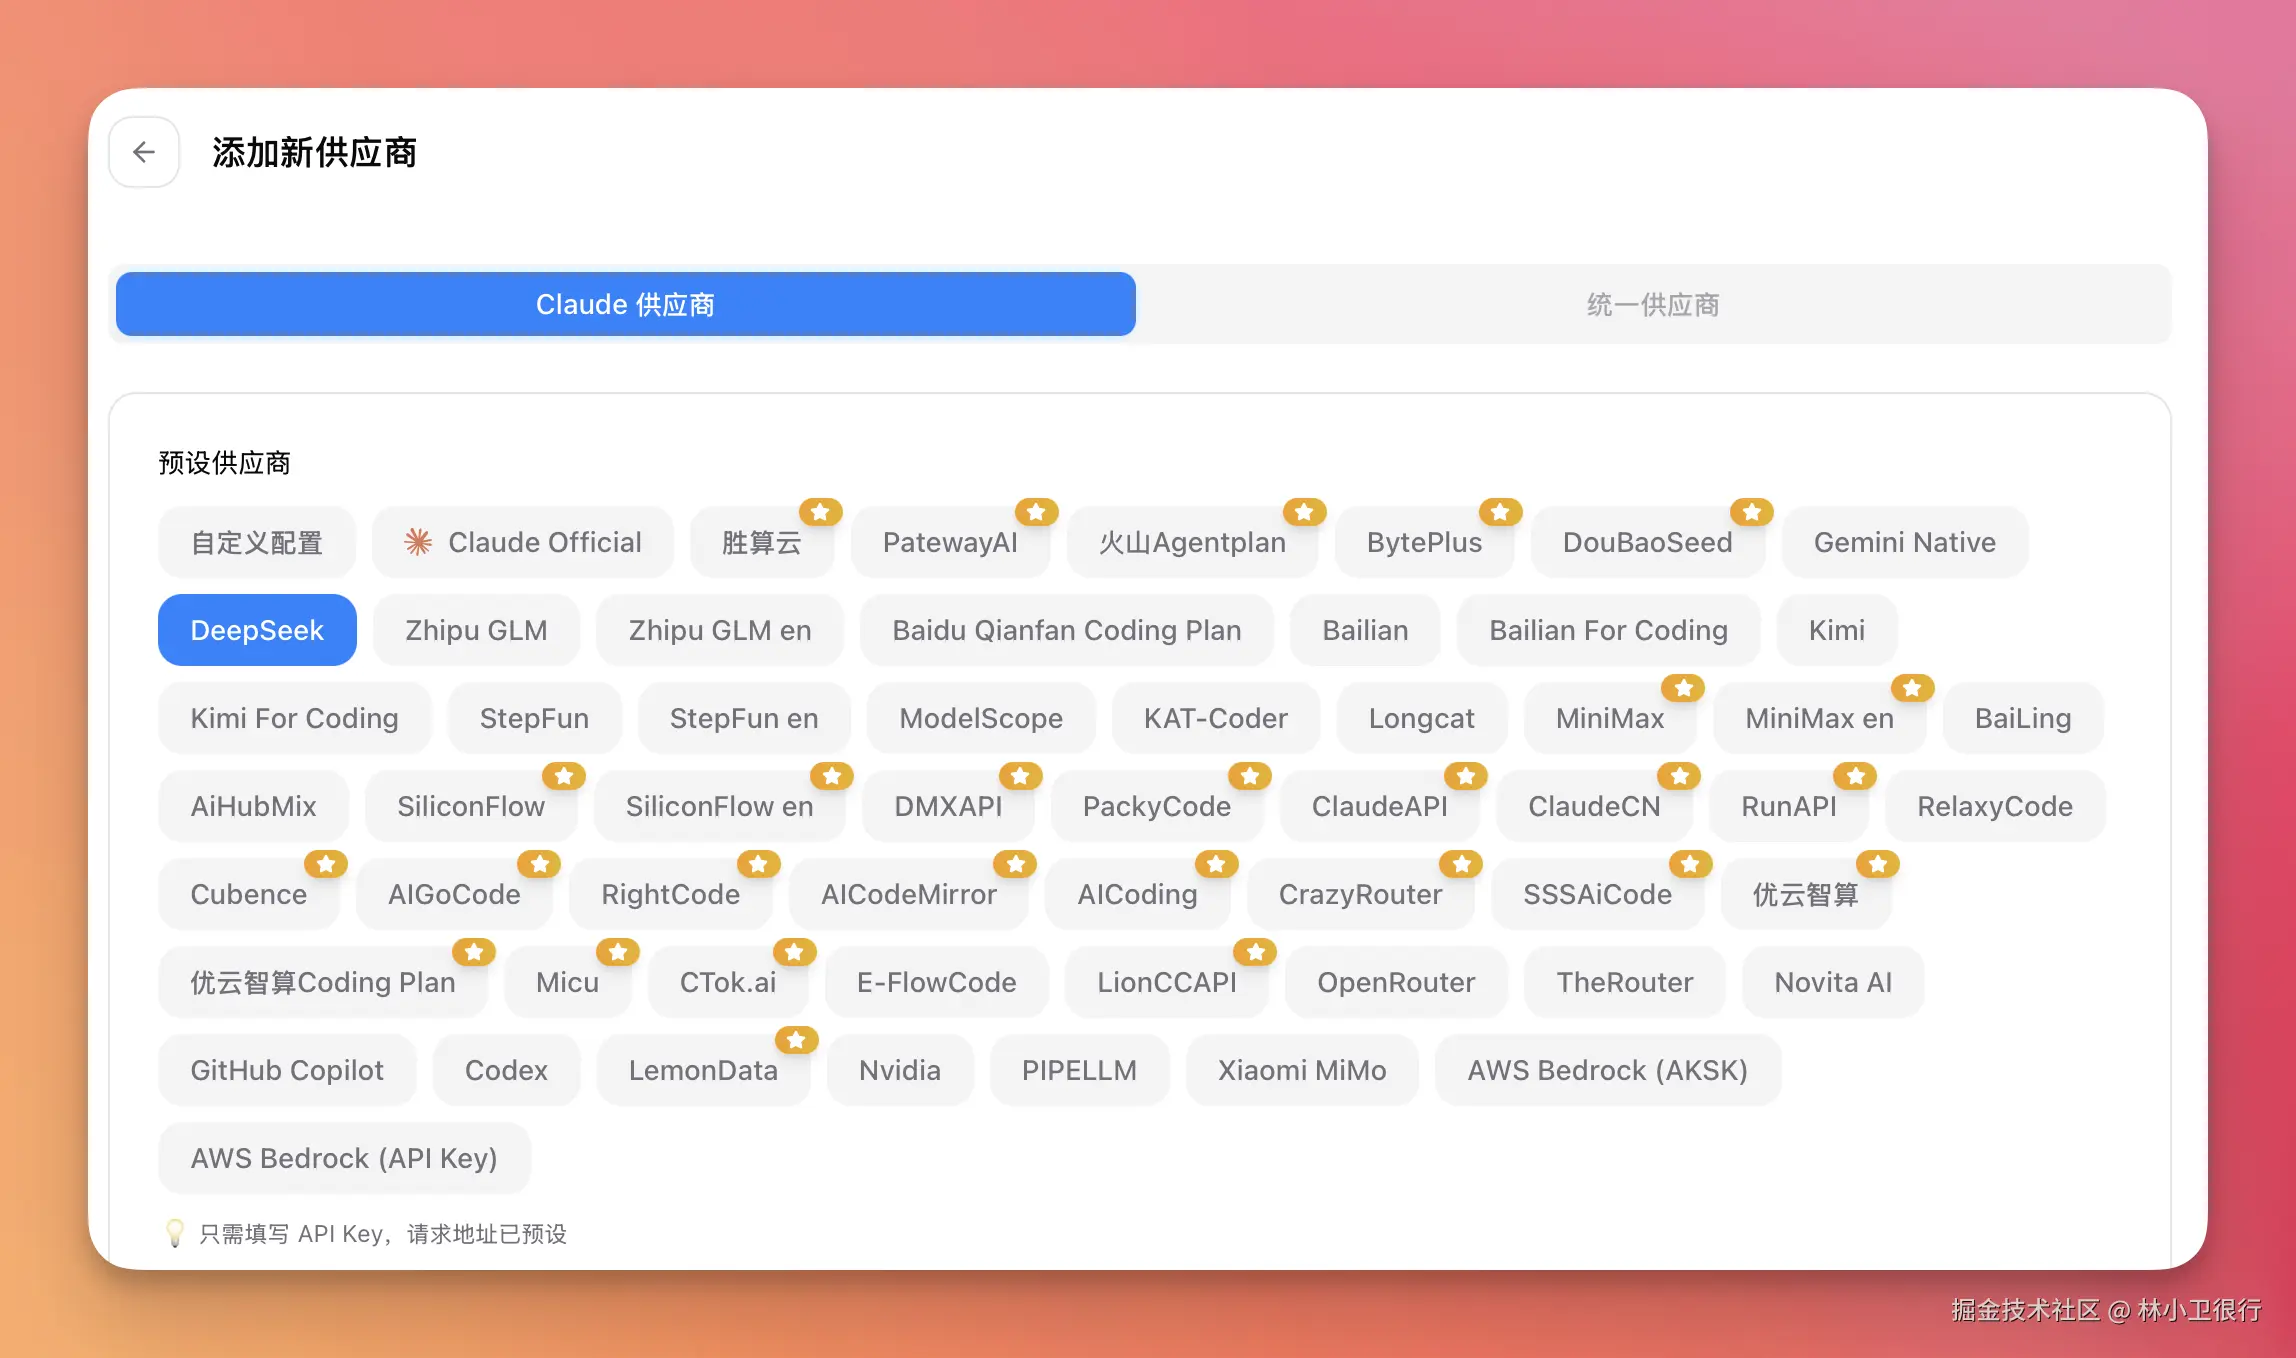The image size is (2296, 1358).
Task: Pick StepFun en preset
Action: coord(744,718)
